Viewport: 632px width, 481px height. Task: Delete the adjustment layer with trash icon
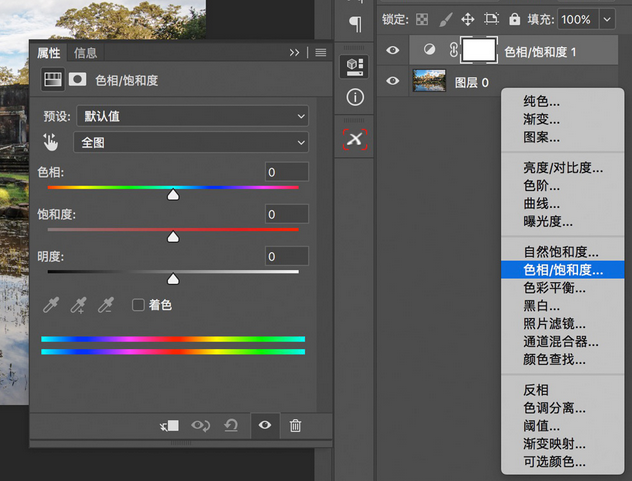295,425
